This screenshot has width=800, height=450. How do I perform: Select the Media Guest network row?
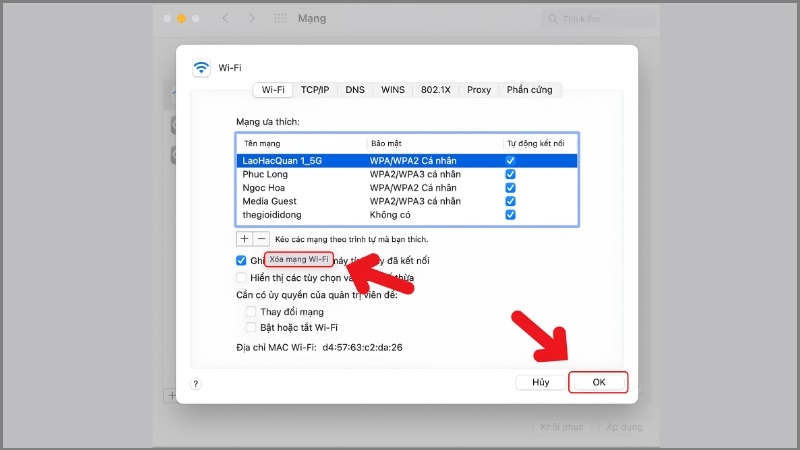tap(407, 201)
